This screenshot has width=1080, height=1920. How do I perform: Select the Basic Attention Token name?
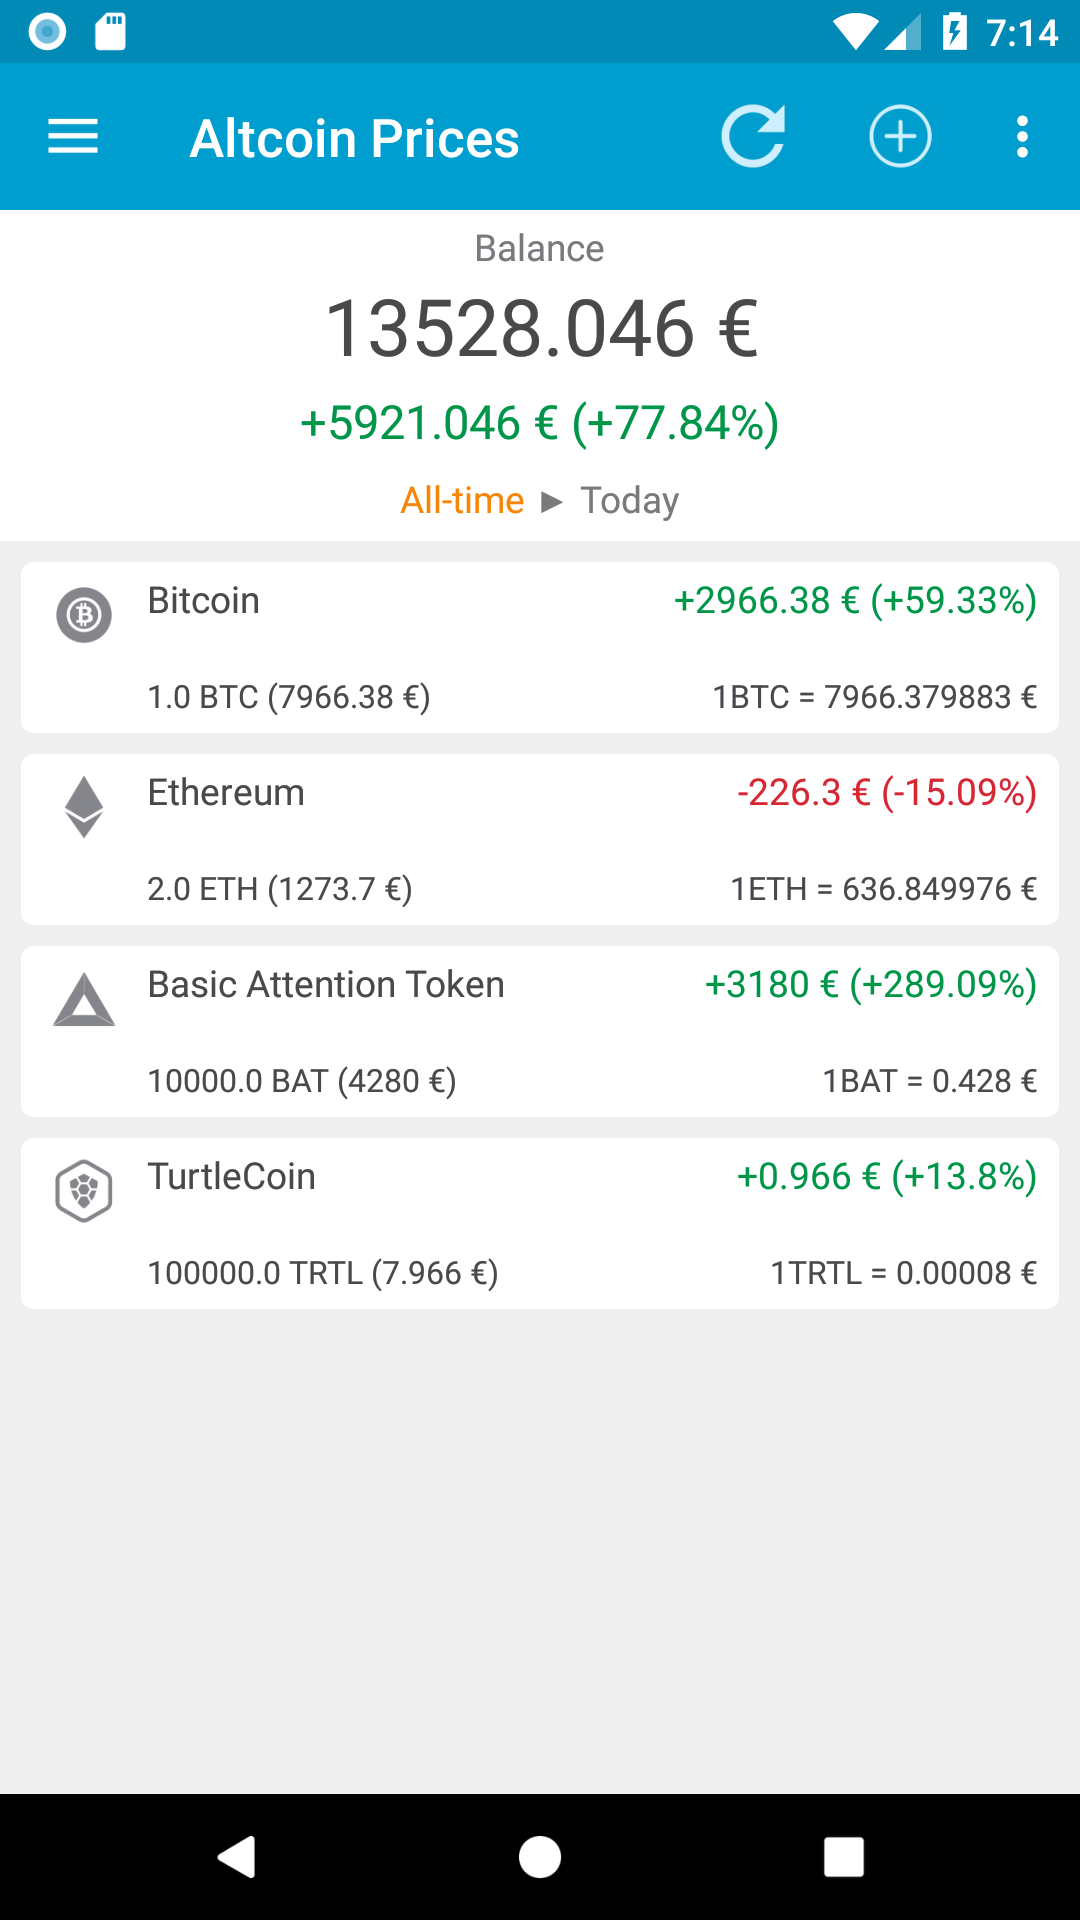click(x=326, y=985)
